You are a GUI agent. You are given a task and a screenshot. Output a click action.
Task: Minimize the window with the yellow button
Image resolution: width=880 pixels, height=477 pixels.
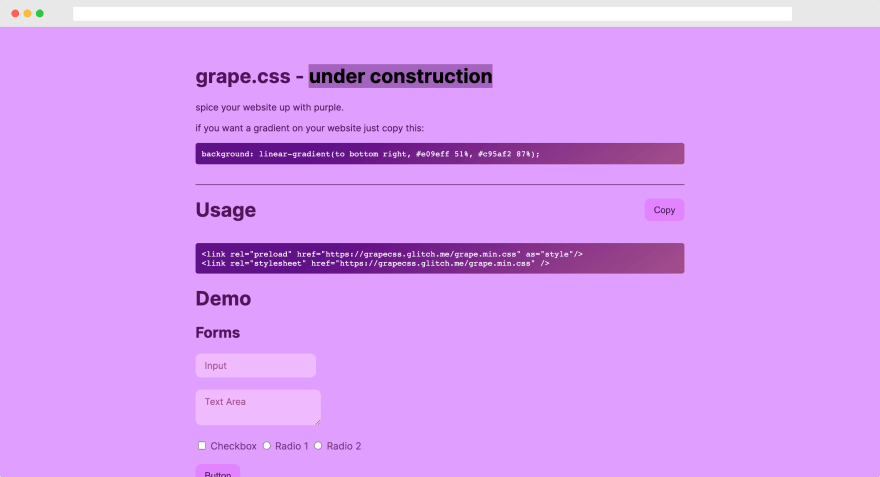(28, 13)
